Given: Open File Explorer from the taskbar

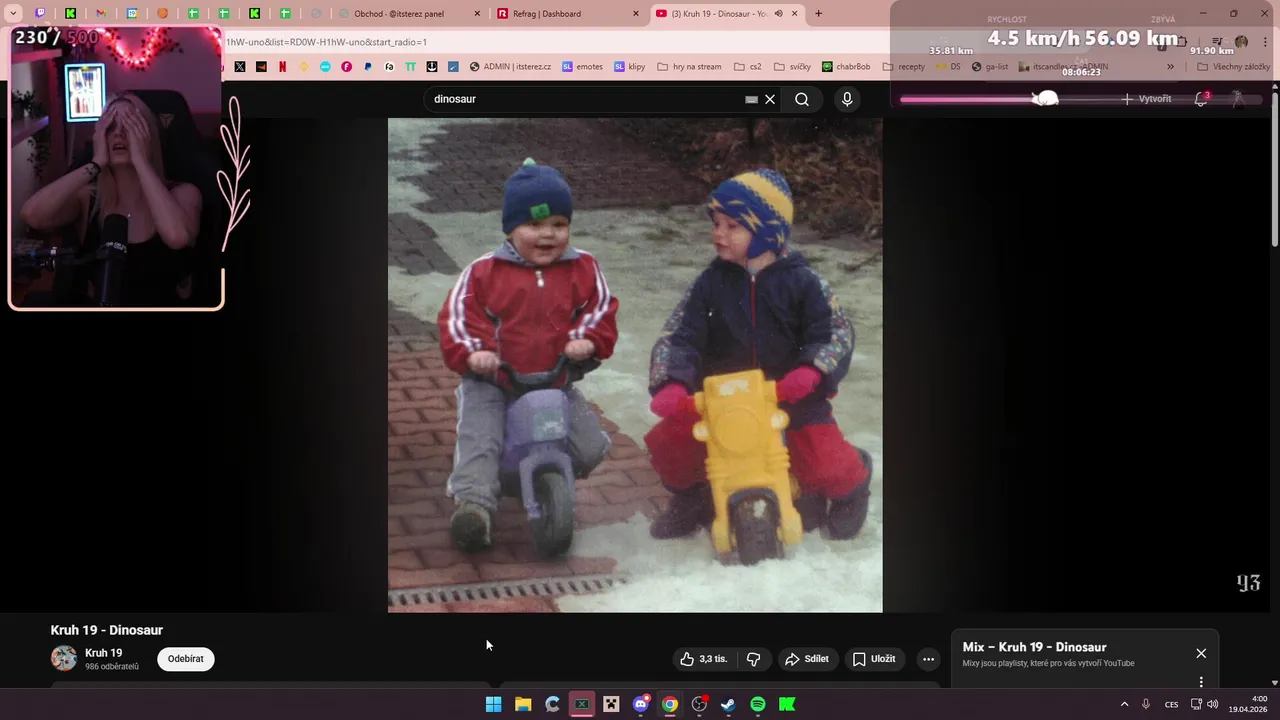Looking at the screenshot, I should [x=523, y=704].
